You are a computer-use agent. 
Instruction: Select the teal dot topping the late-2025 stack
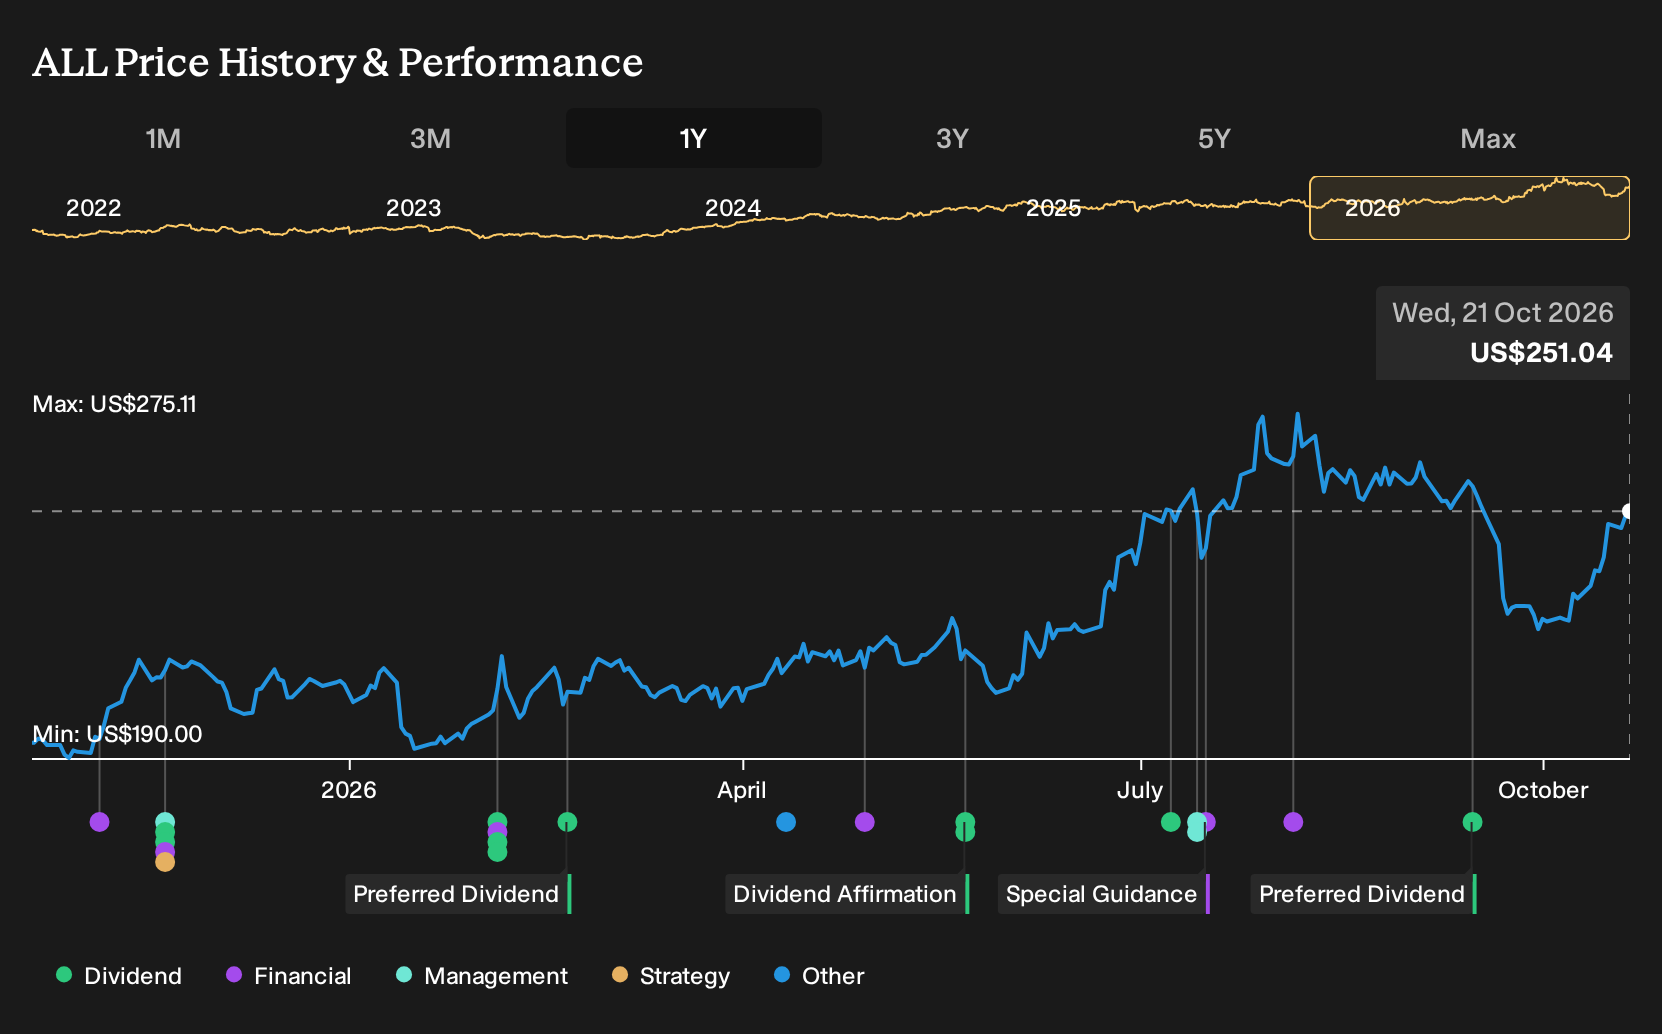point(165,822)
